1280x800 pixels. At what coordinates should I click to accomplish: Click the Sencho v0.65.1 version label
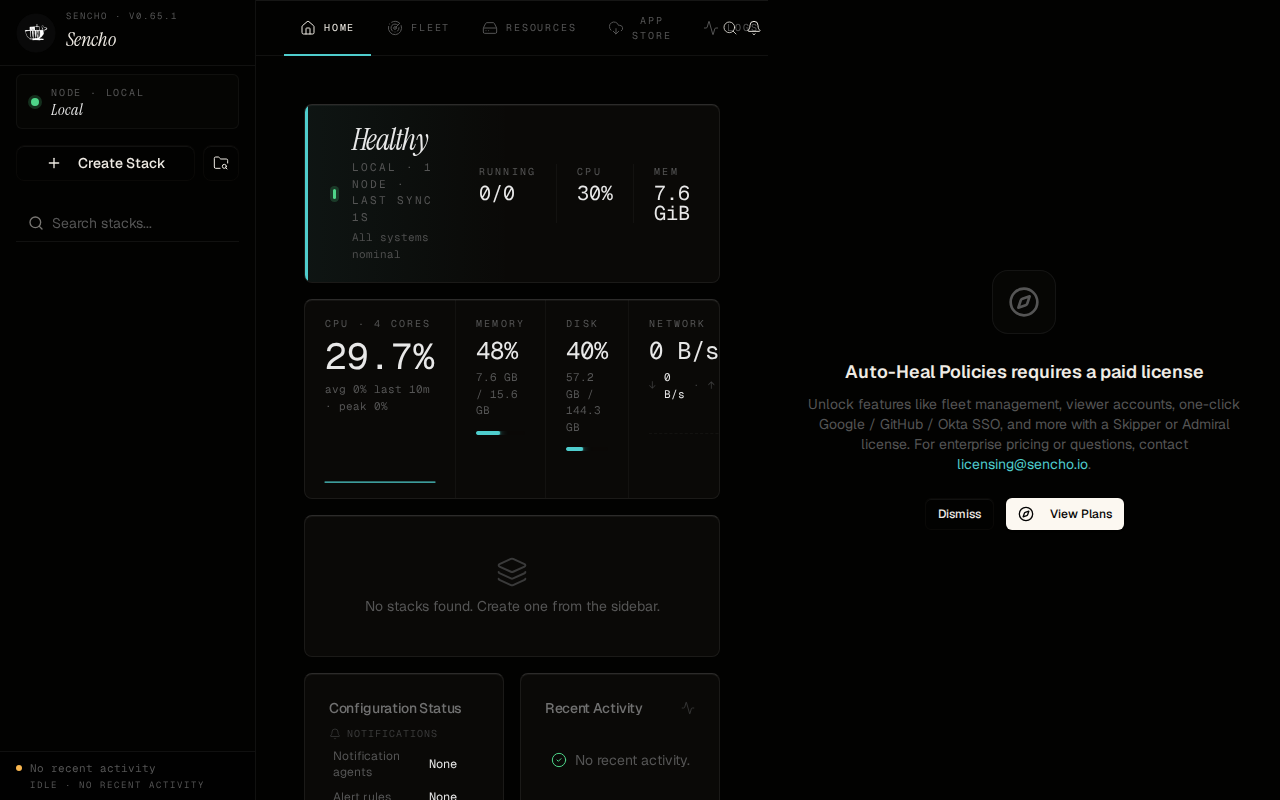(x=122, y=16)
